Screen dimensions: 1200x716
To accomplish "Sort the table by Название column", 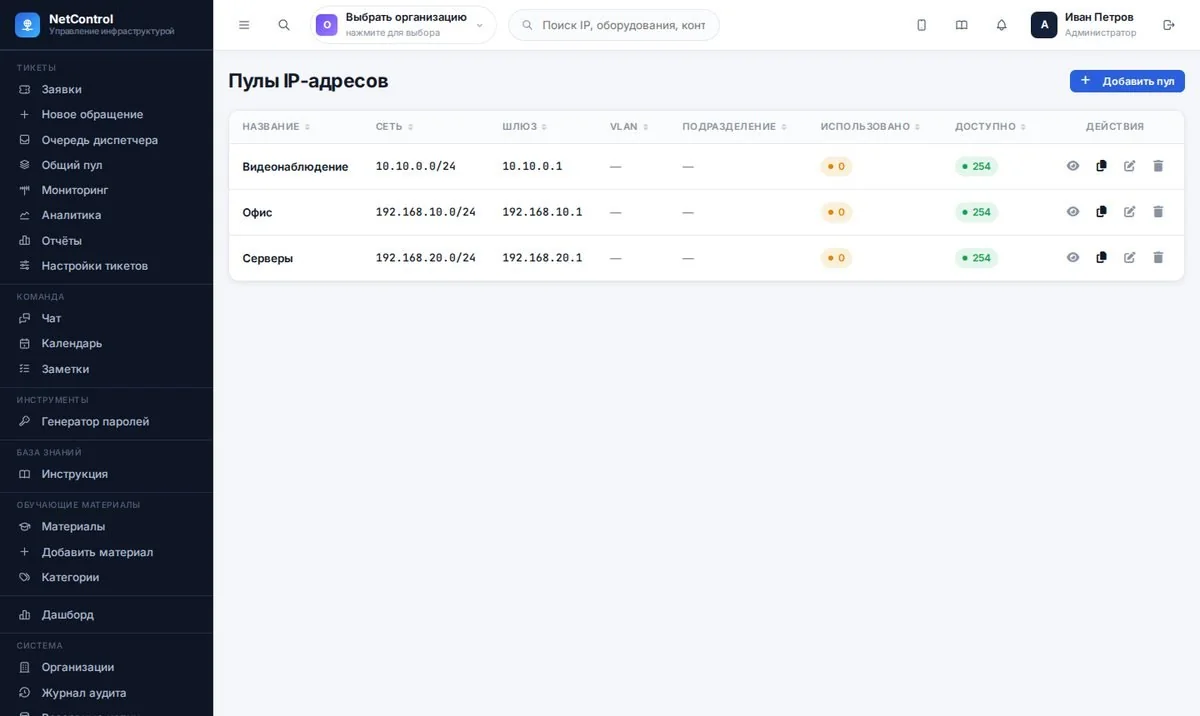I will click(276, 127).
